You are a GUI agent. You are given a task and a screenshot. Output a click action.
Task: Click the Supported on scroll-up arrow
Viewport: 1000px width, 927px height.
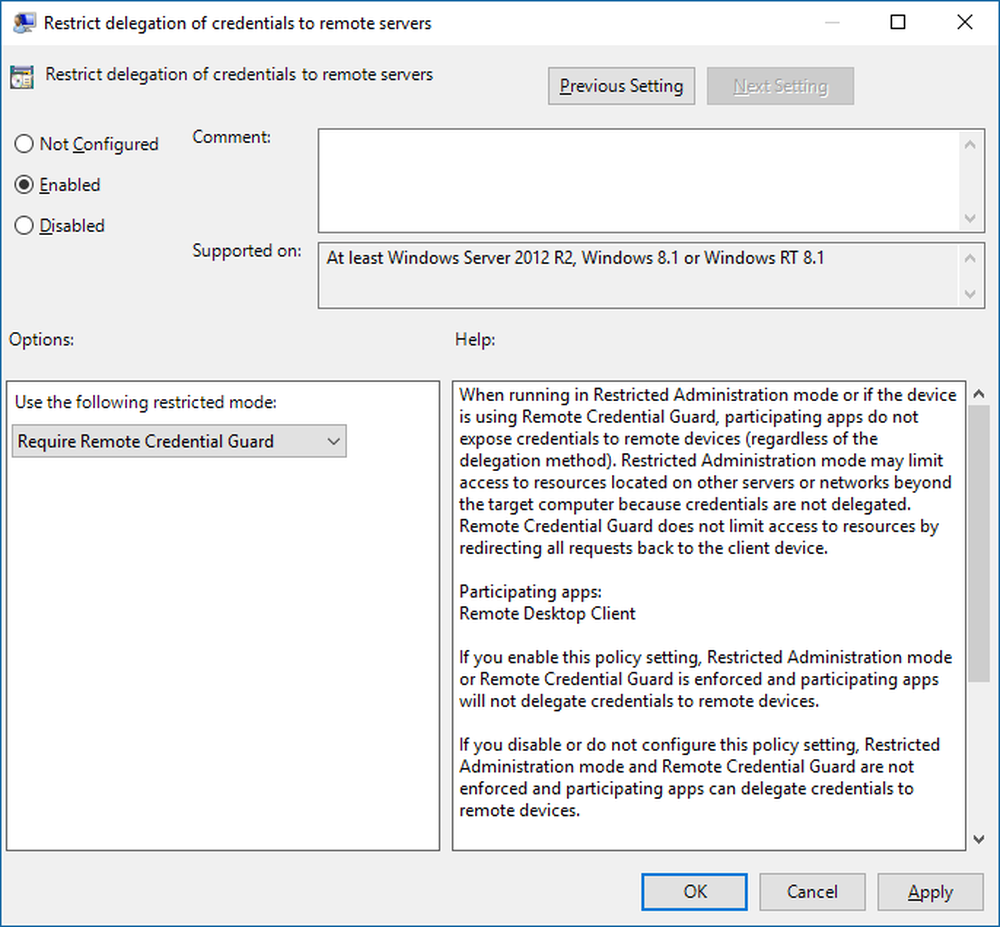[969, 258]
